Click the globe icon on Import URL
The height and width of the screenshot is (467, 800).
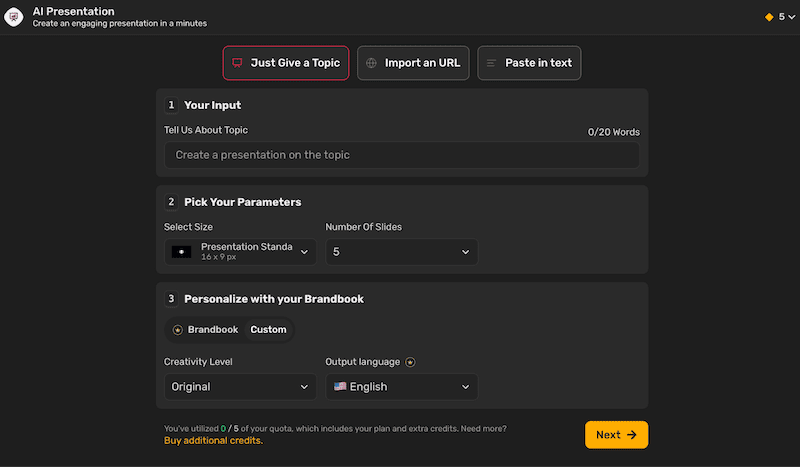point(372,63)
